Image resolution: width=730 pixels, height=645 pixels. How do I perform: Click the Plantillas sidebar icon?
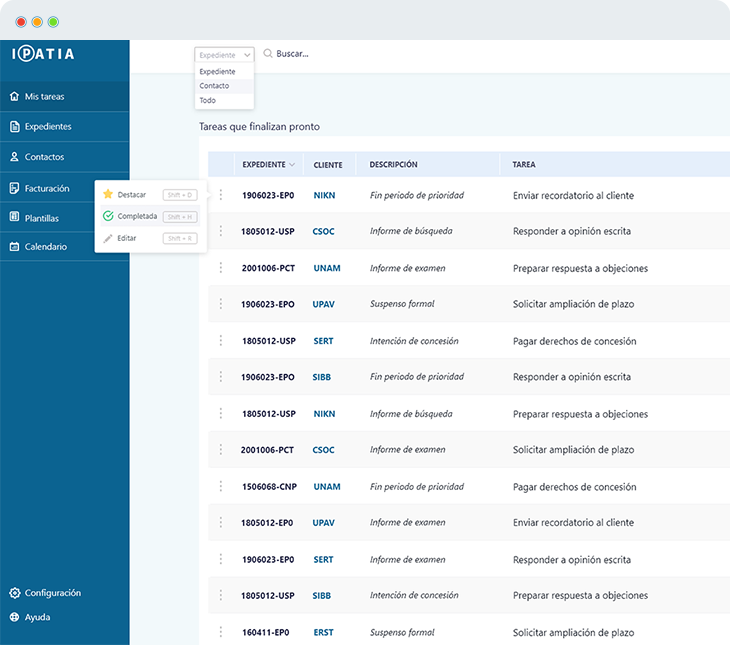point(14,217)
